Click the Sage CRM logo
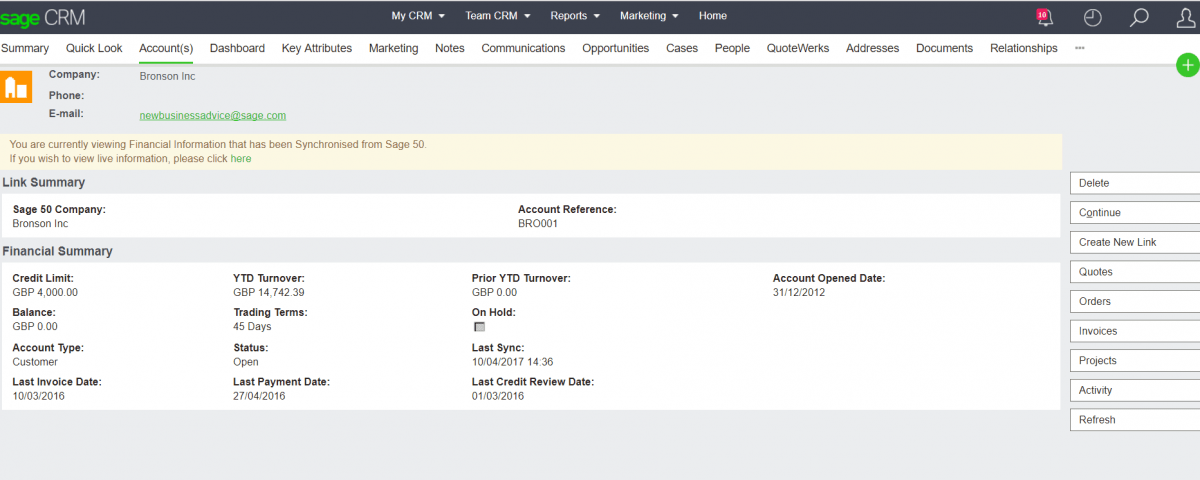Screen dimensions: 1200x480 pos(42,17)
